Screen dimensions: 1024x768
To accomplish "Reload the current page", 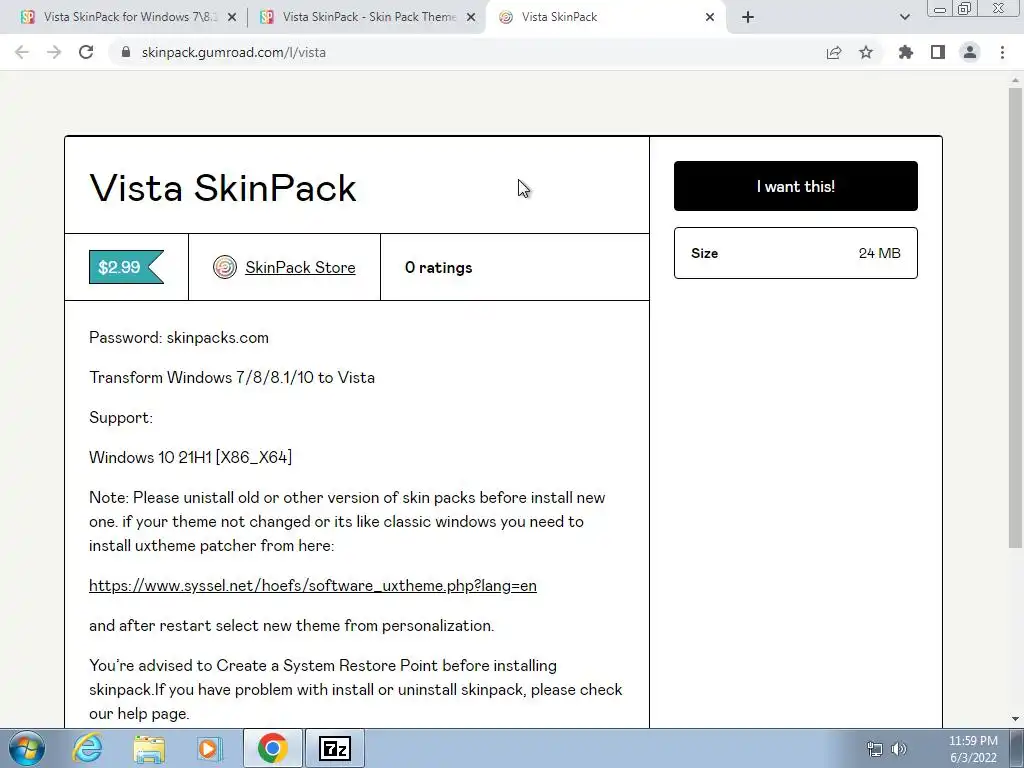I will pyautogui.click(x=86, y=52).
